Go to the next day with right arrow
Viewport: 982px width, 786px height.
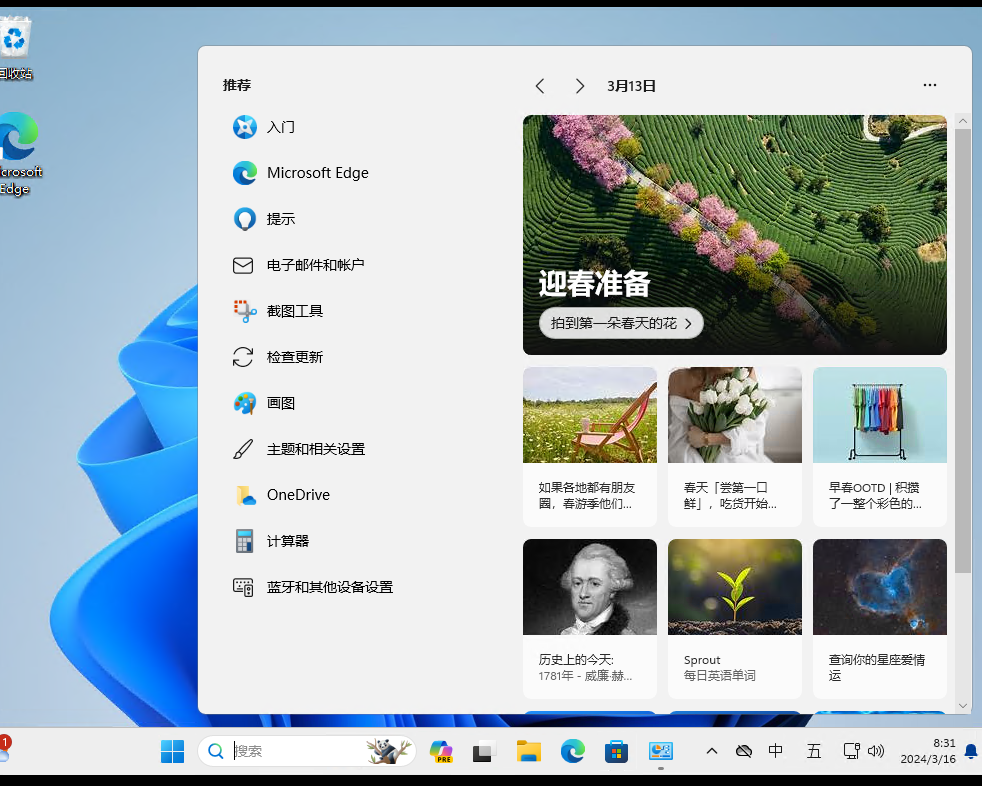click(579, 86)
